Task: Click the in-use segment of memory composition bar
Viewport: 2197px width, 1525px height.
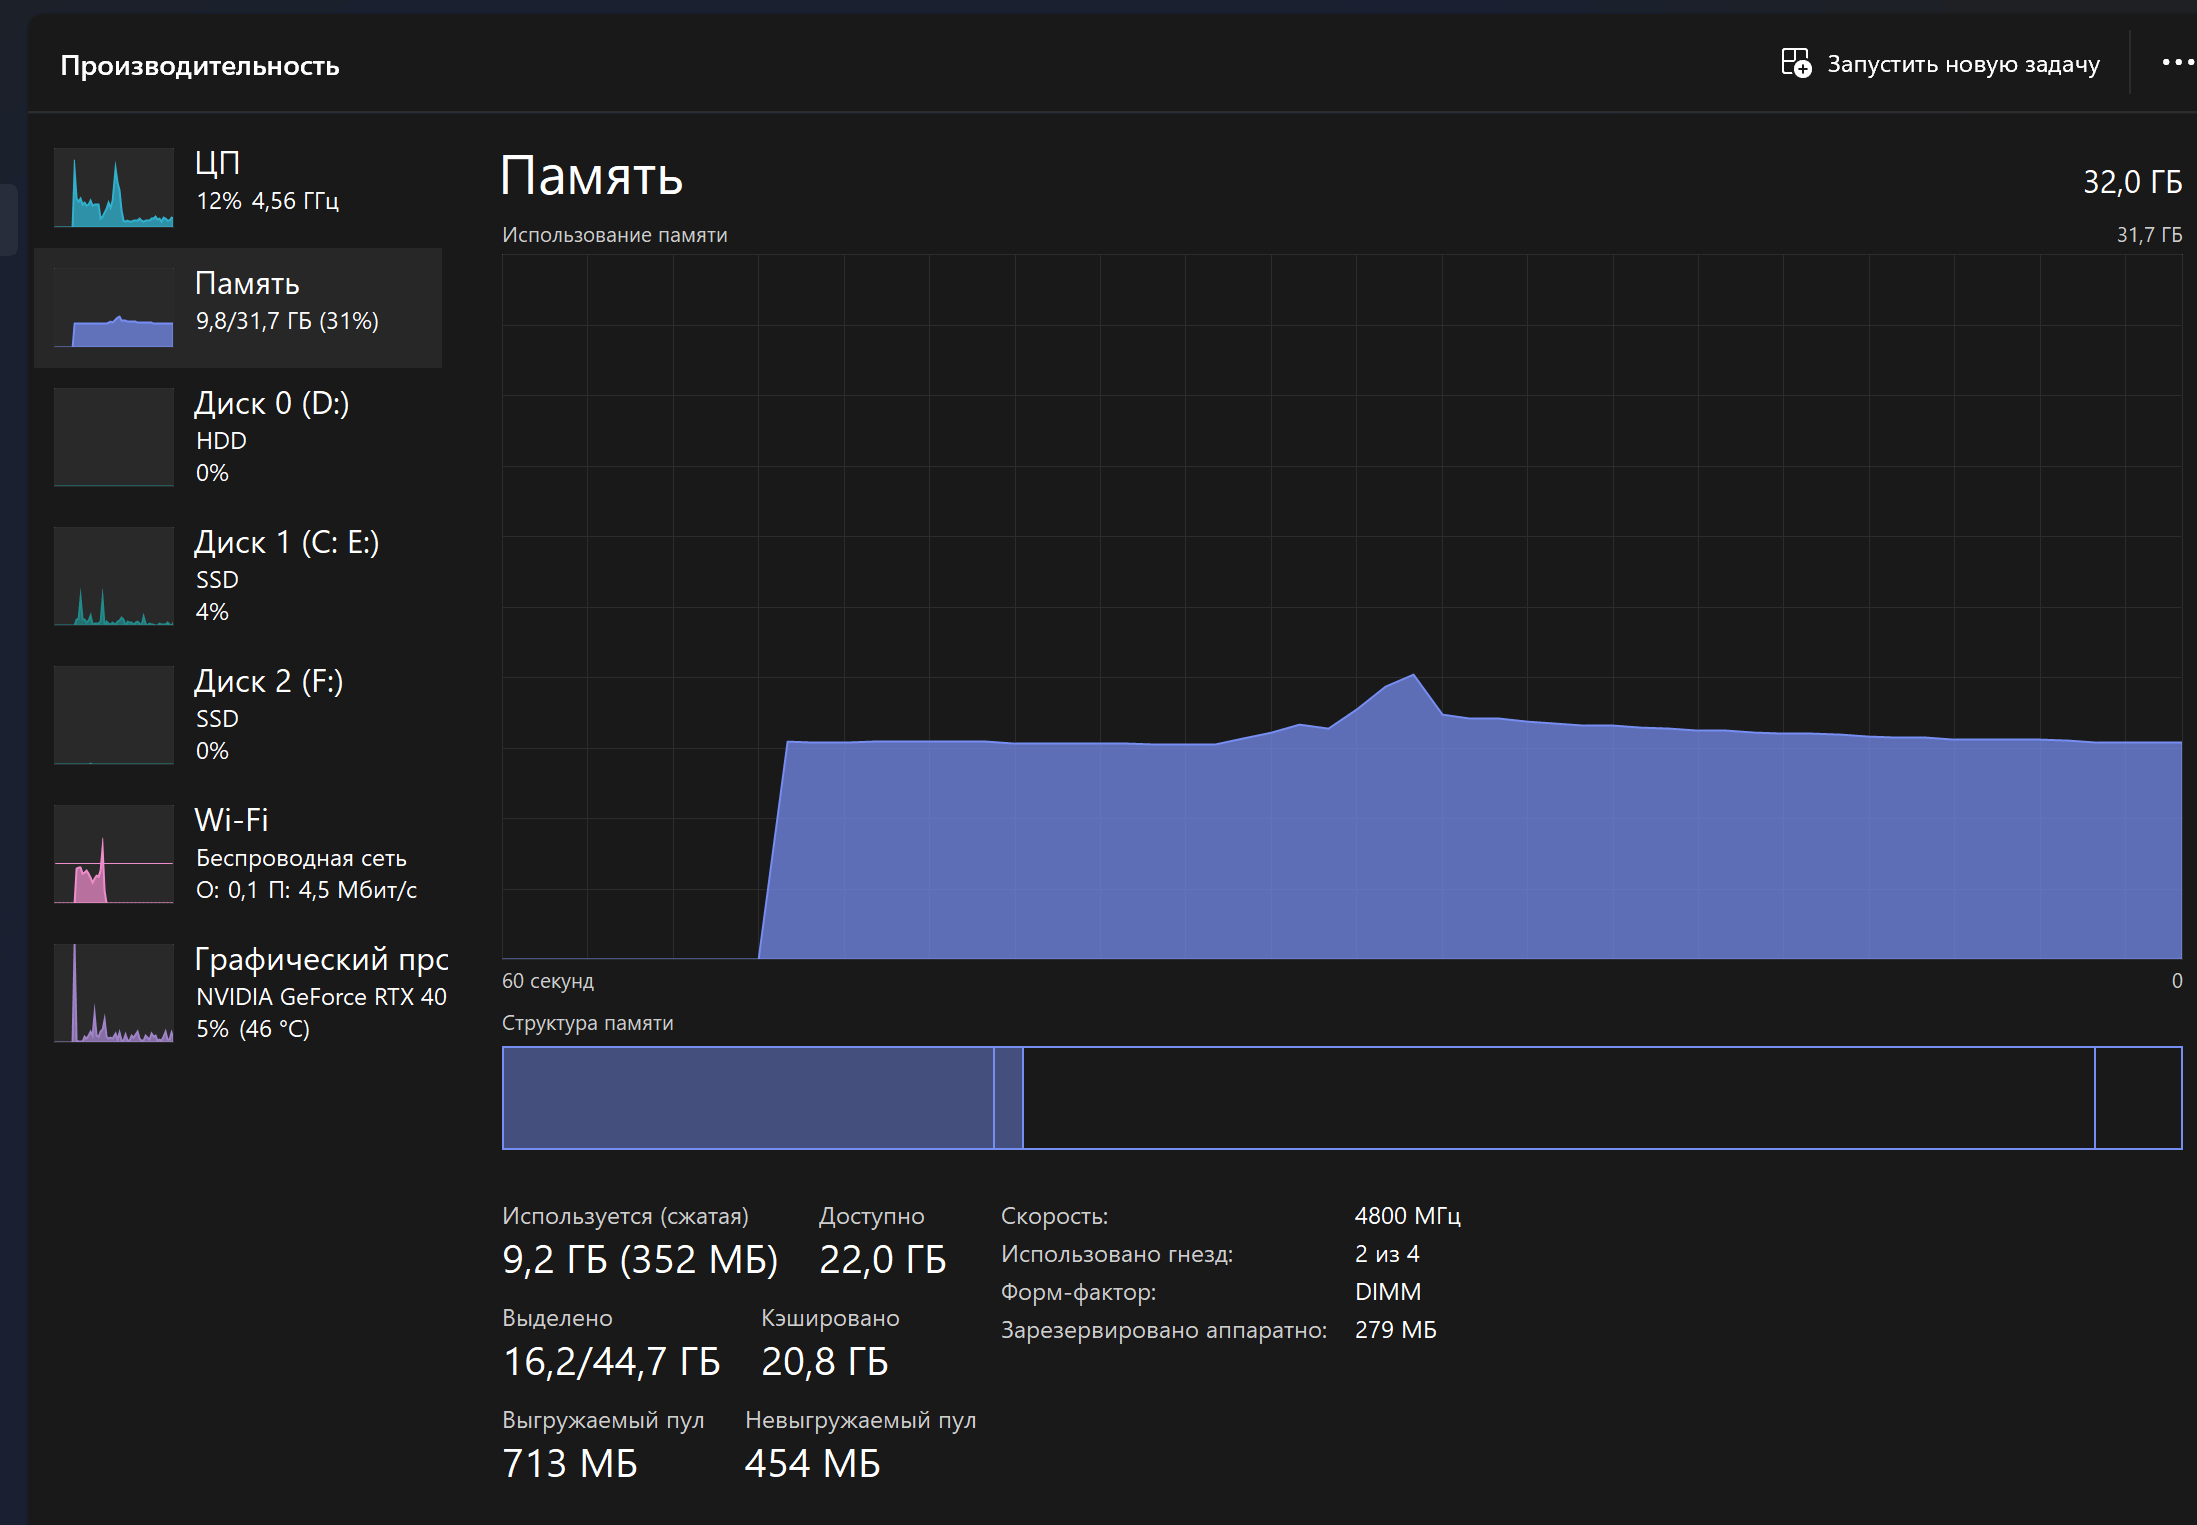Action: click(x=747, y=1098)
